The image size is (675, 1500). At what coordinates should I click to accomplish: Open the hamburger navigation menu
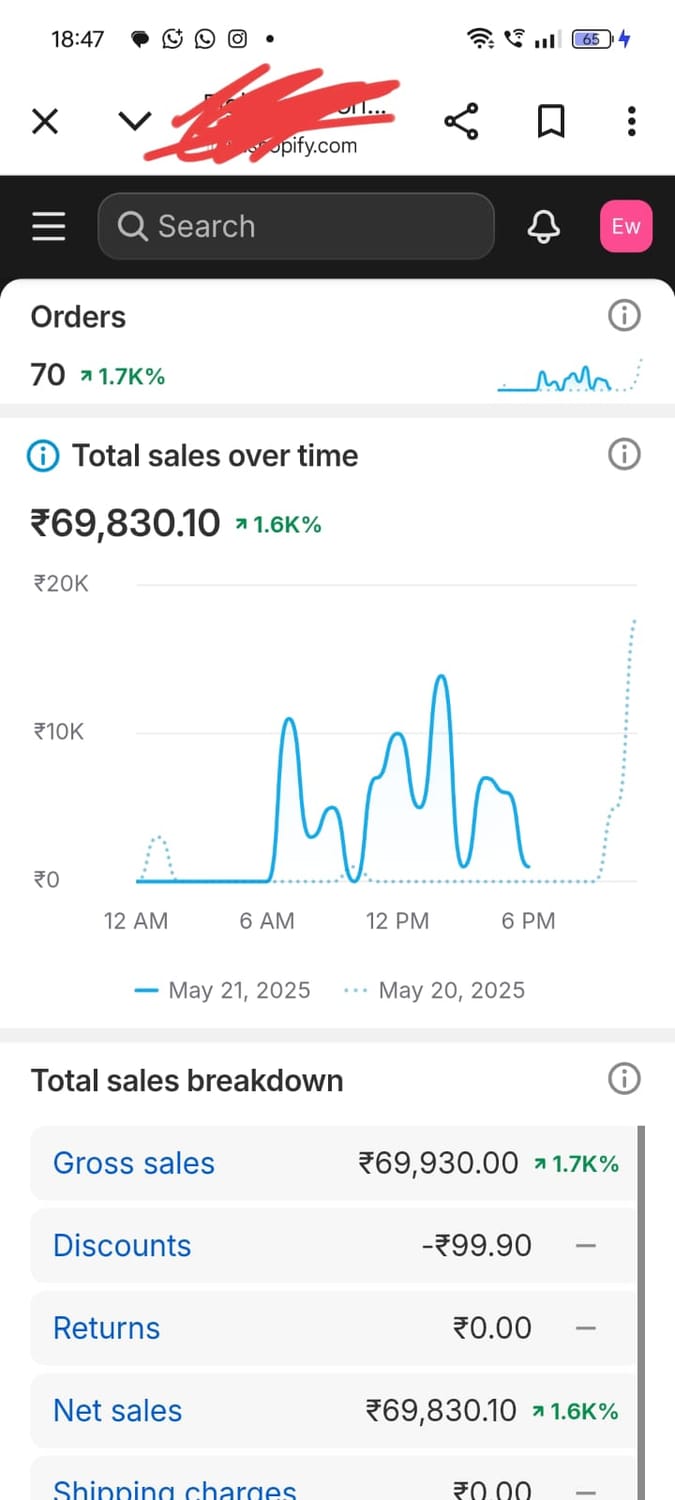point(48,226)
